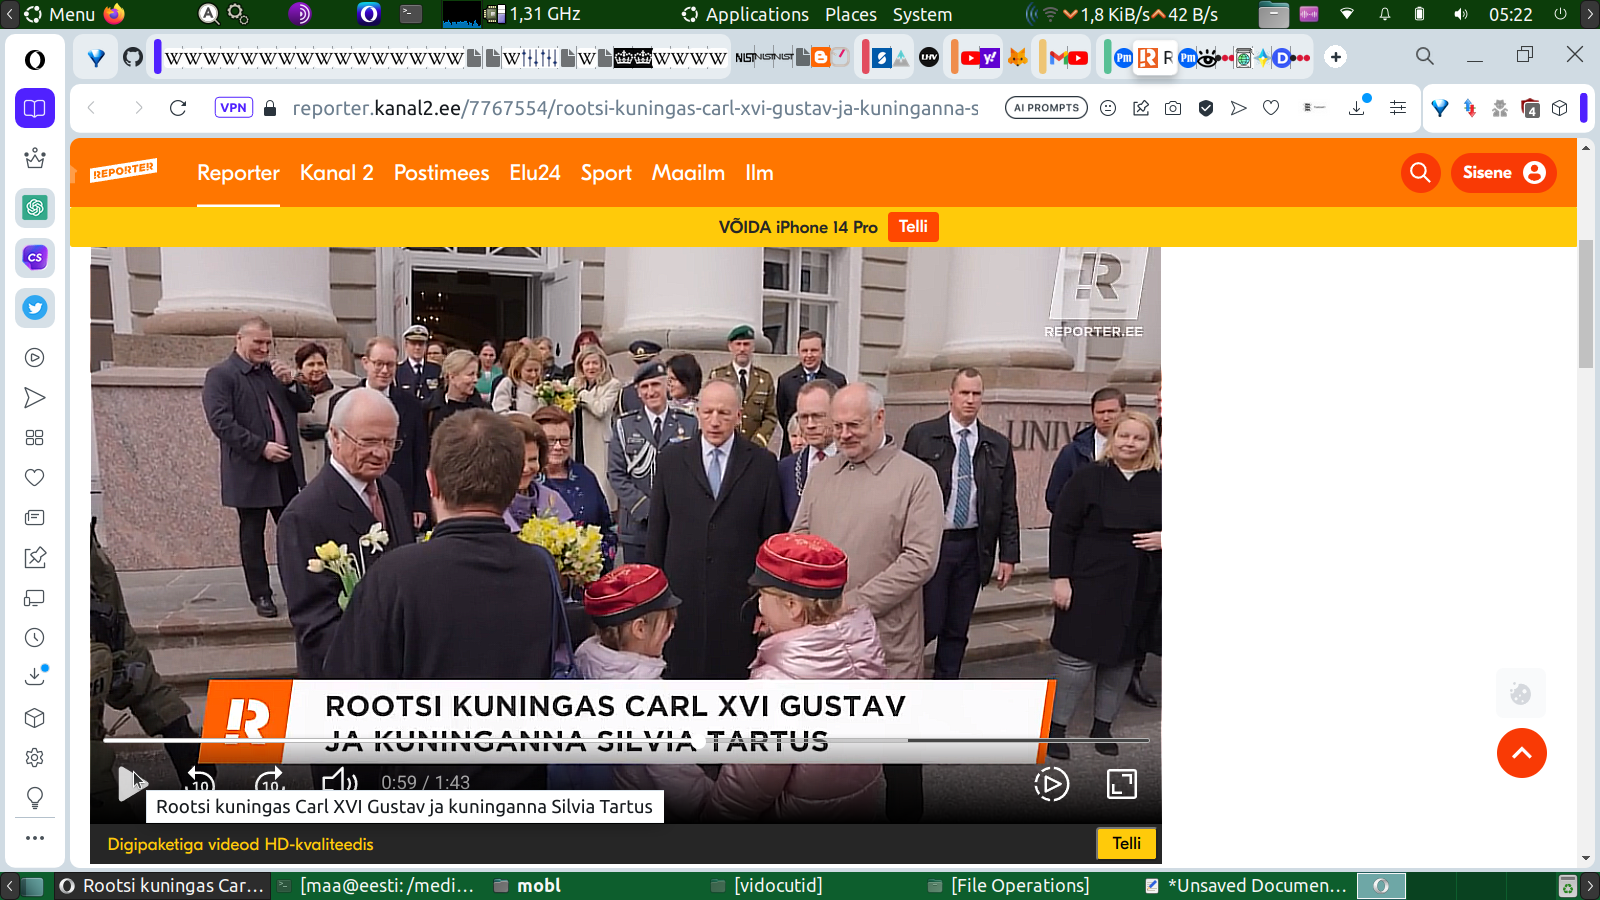
Task: Click the video progress bar
Action: (x=626, y=741)
